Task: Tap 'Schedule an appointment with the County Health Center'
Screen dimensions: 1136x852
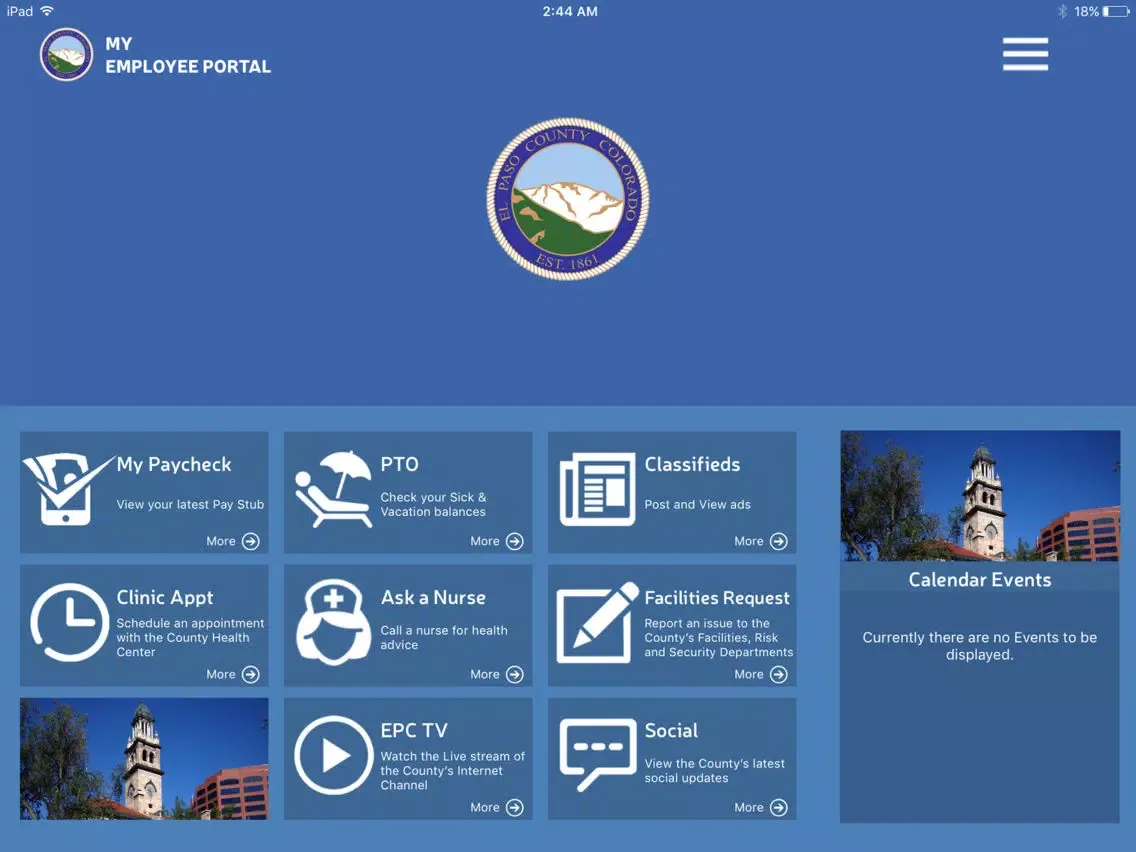Action: tap(190, 638)
